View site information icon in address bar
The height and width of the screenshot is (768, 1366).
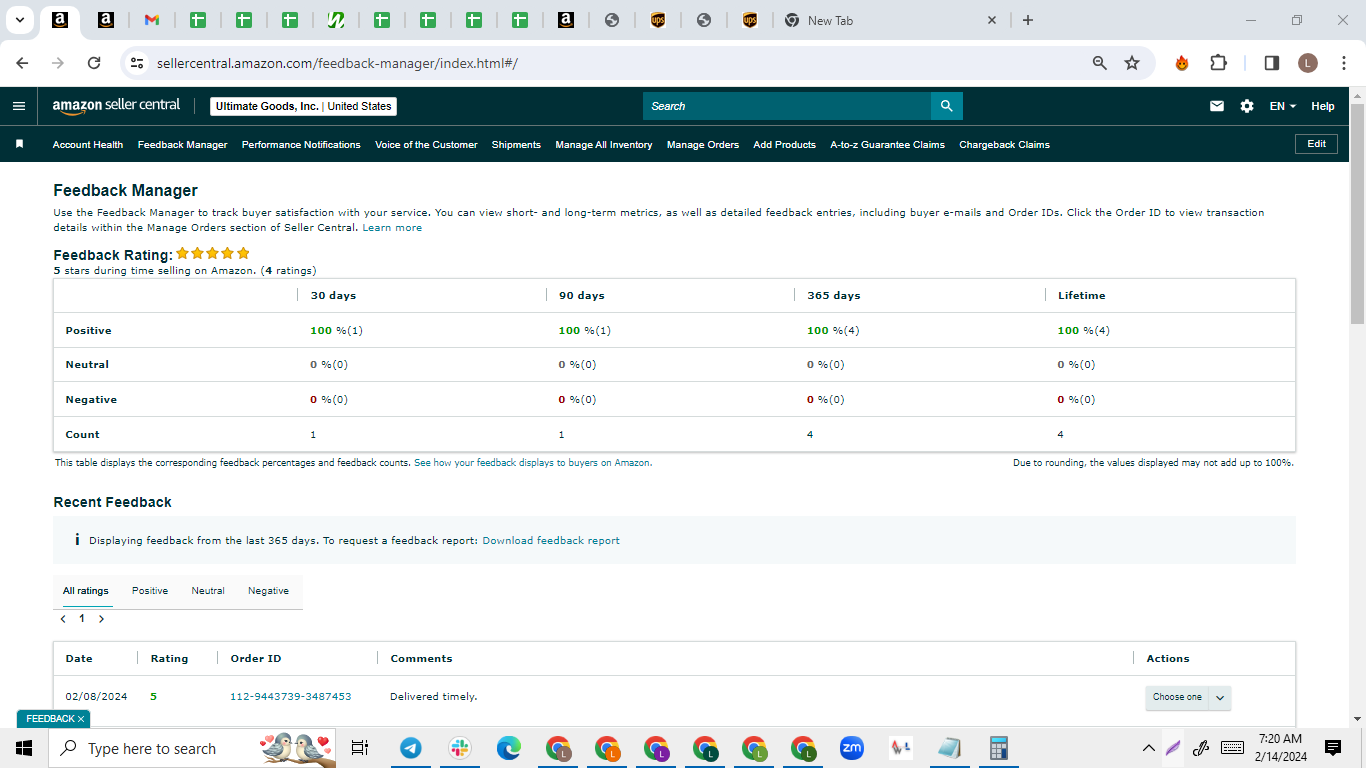[138, 63]
